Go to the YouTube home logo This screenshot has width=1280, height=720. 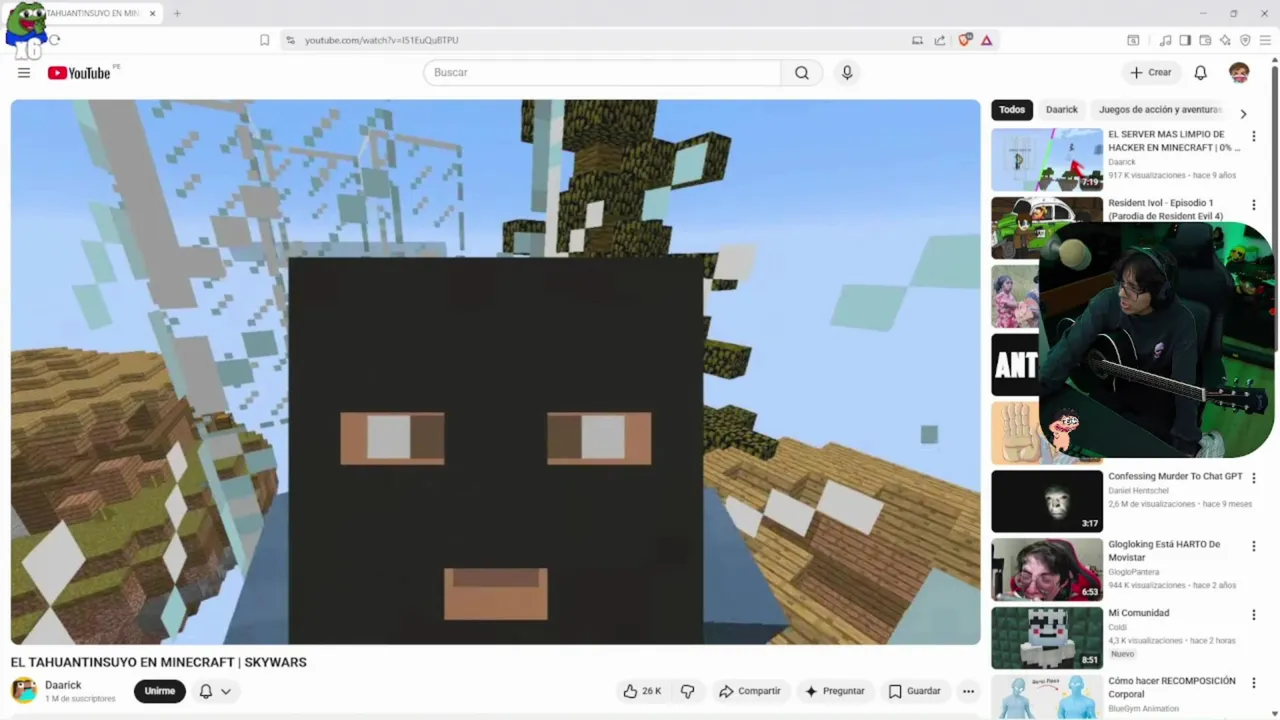[79, 73]
